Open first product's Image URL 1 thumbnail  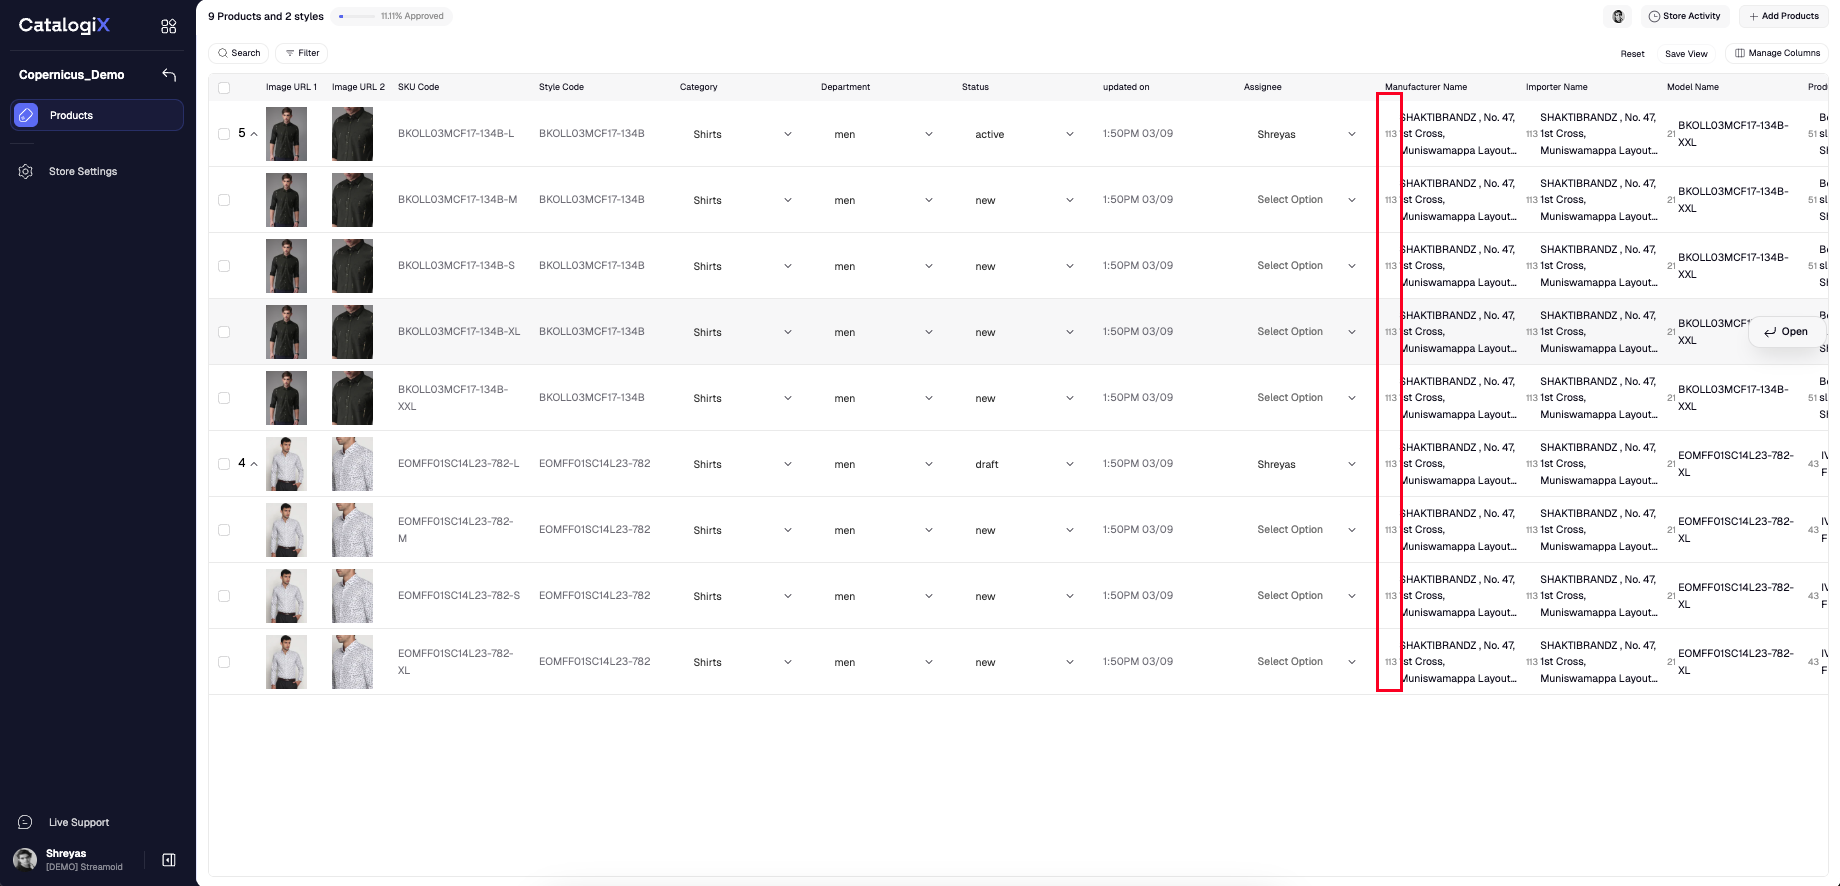286,134
